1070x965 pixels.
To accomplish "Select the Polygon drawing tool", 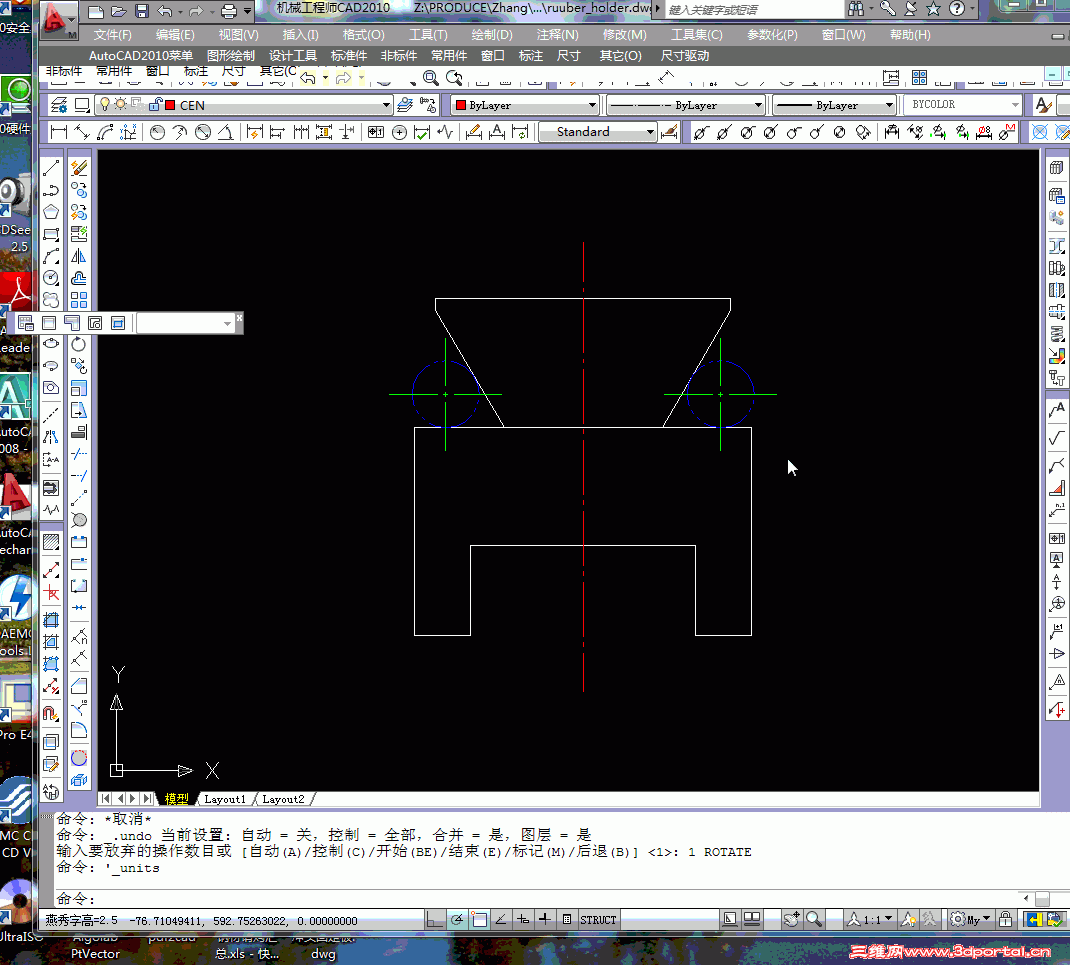I will click(51, 212).
